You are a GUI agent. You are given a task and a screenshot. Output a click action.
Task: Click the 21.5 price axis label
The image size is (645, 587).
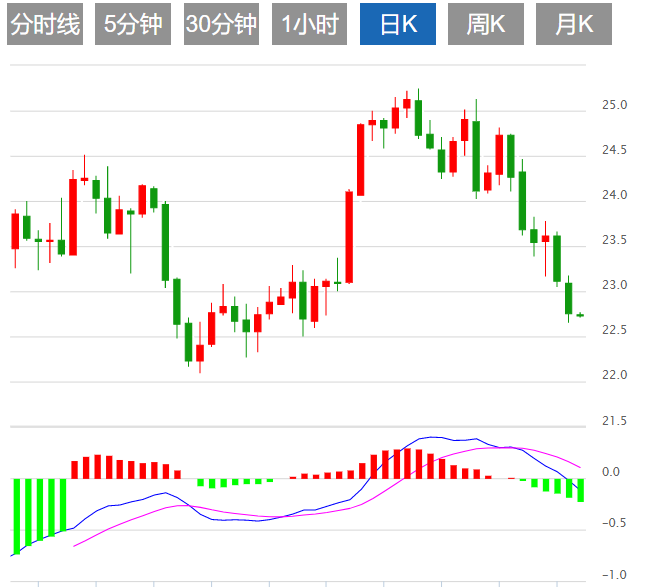click(x=614, y=421)
